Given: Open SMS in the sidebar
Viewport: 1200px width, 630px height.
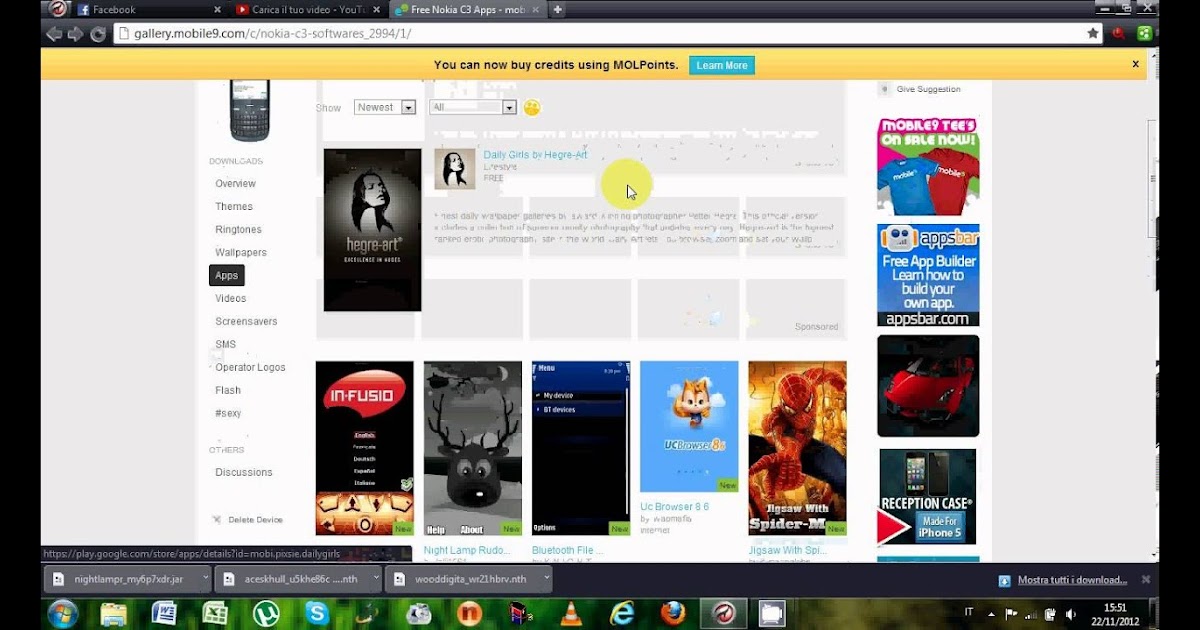Looking at the screenshot, I should 225,345.
